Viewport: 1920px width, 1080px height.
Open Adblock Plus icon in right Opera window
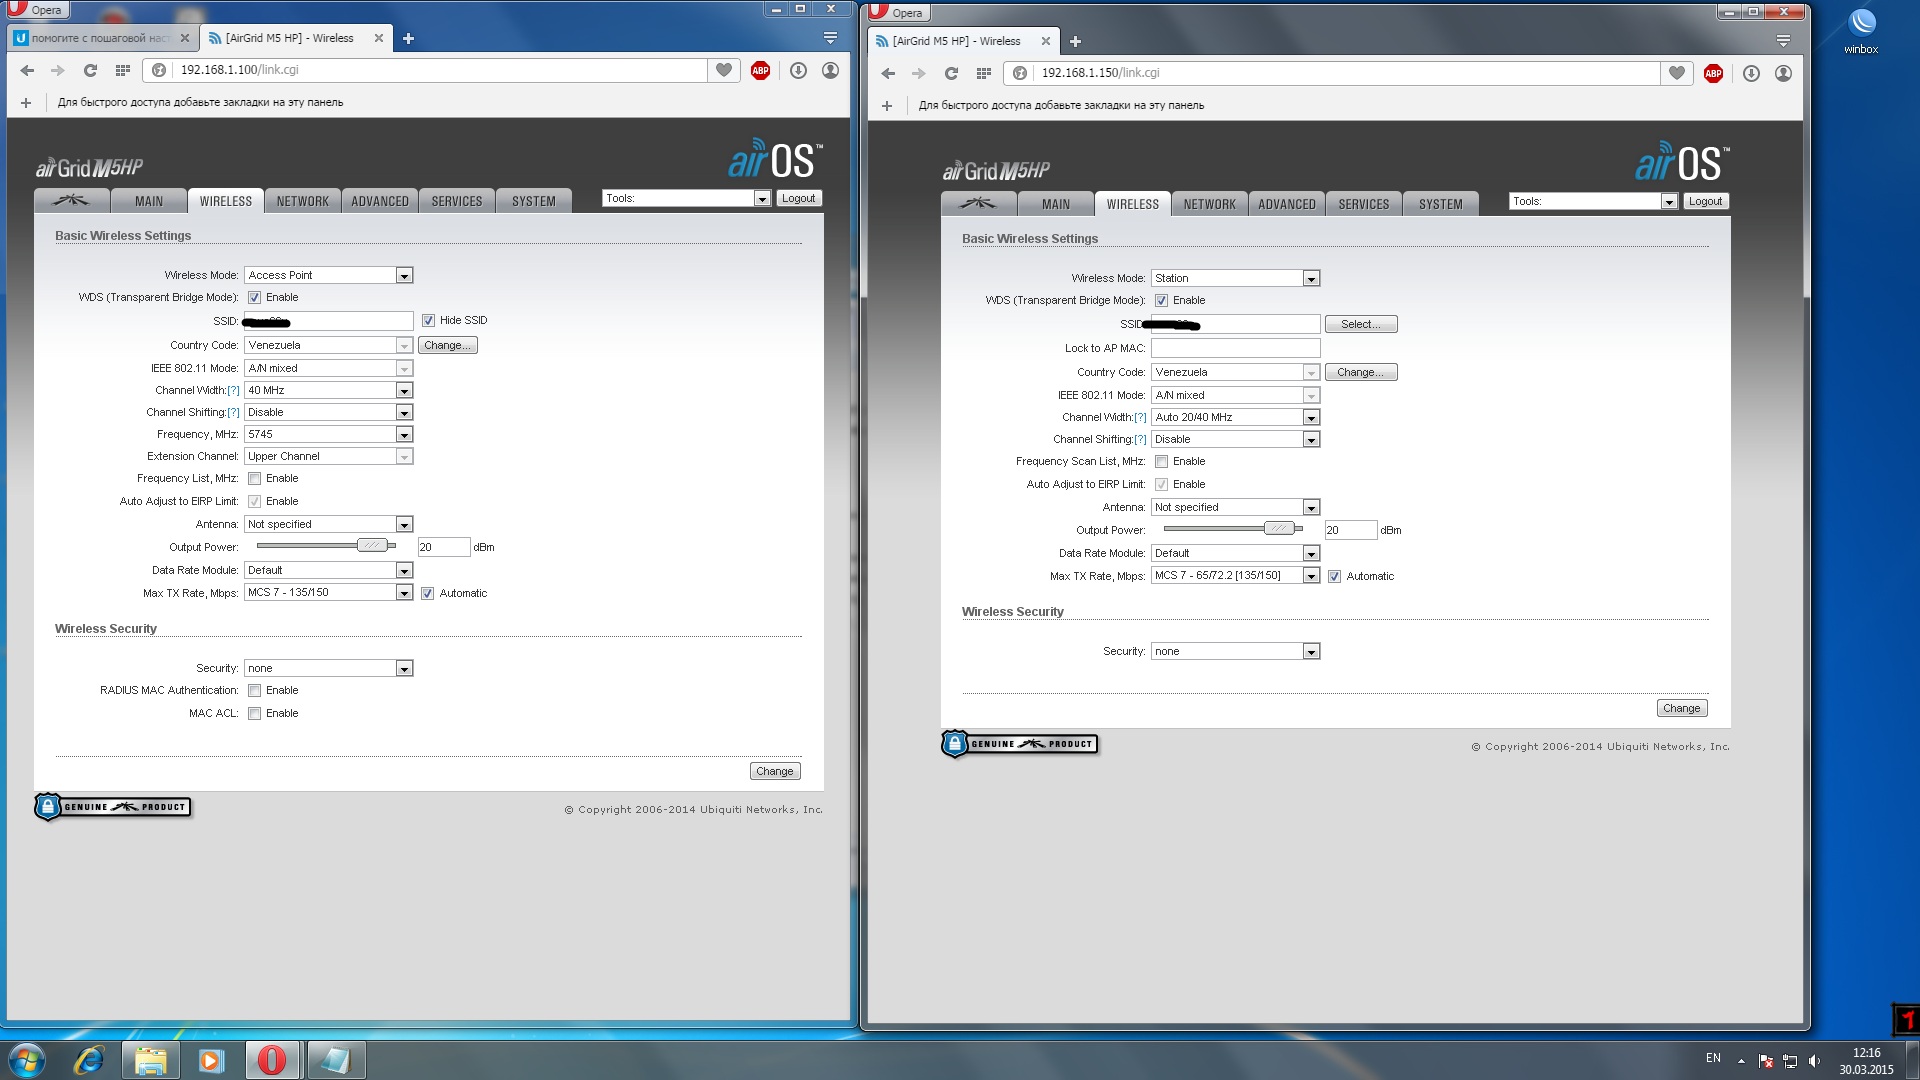(1713, 73)
